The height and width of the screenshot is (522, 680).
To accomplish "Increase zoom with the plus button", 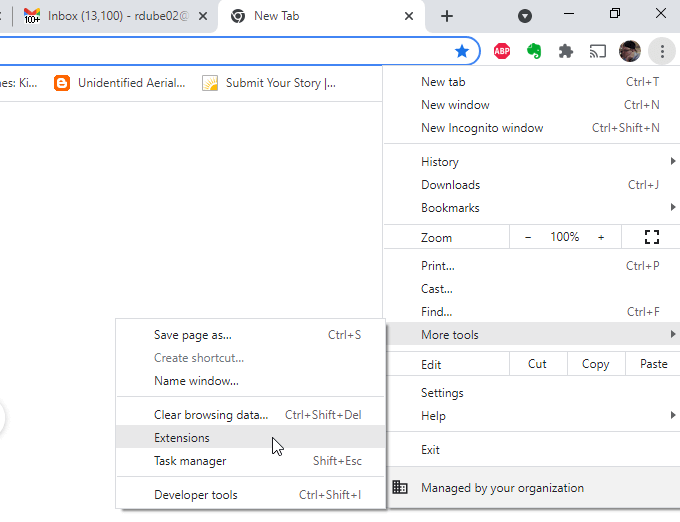I will pyautogui.click(x=601, y=237).
